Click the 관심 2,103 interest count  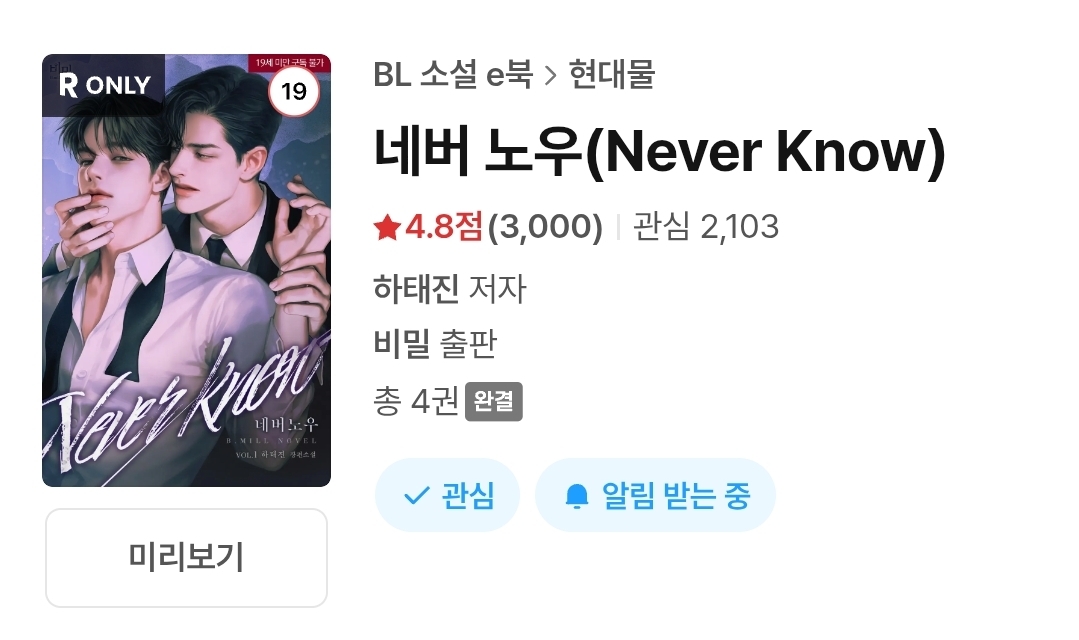point(705,226)
